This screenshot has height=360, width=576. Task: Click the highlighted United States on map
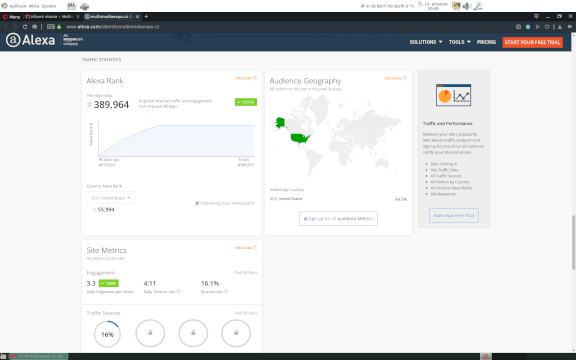point(300,138)
